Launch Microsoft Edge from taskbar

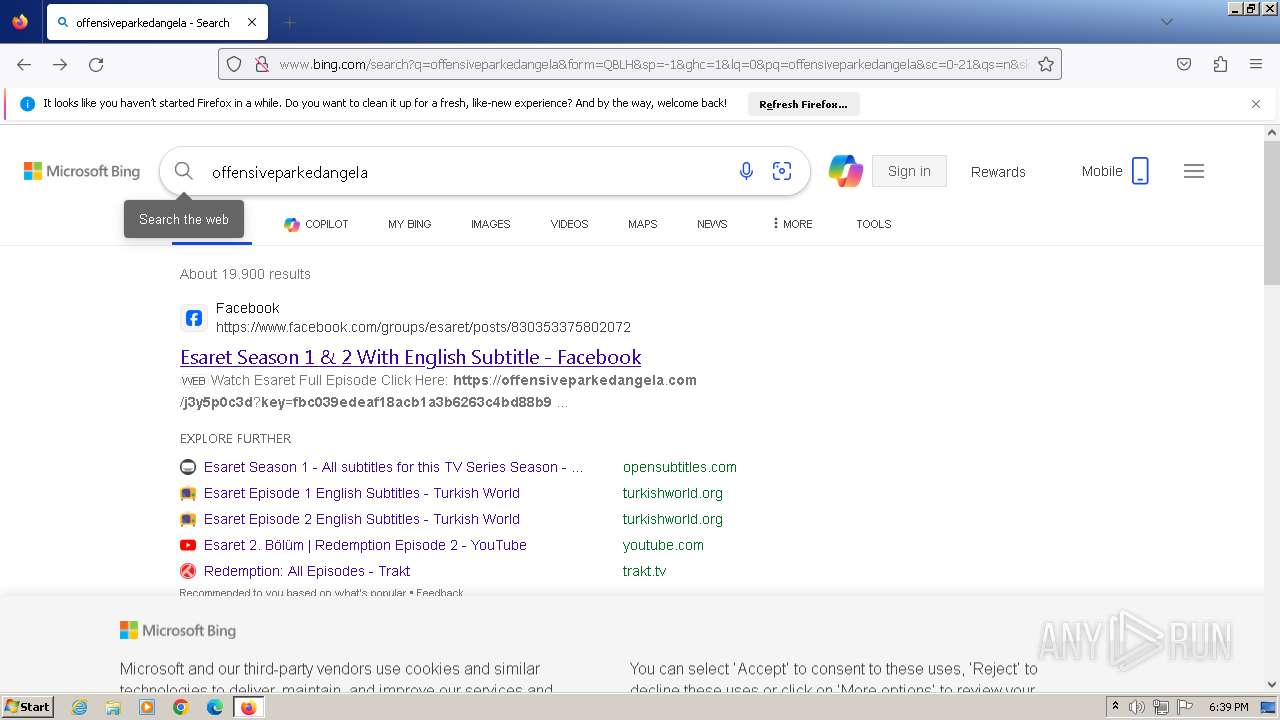pos(215,707)
